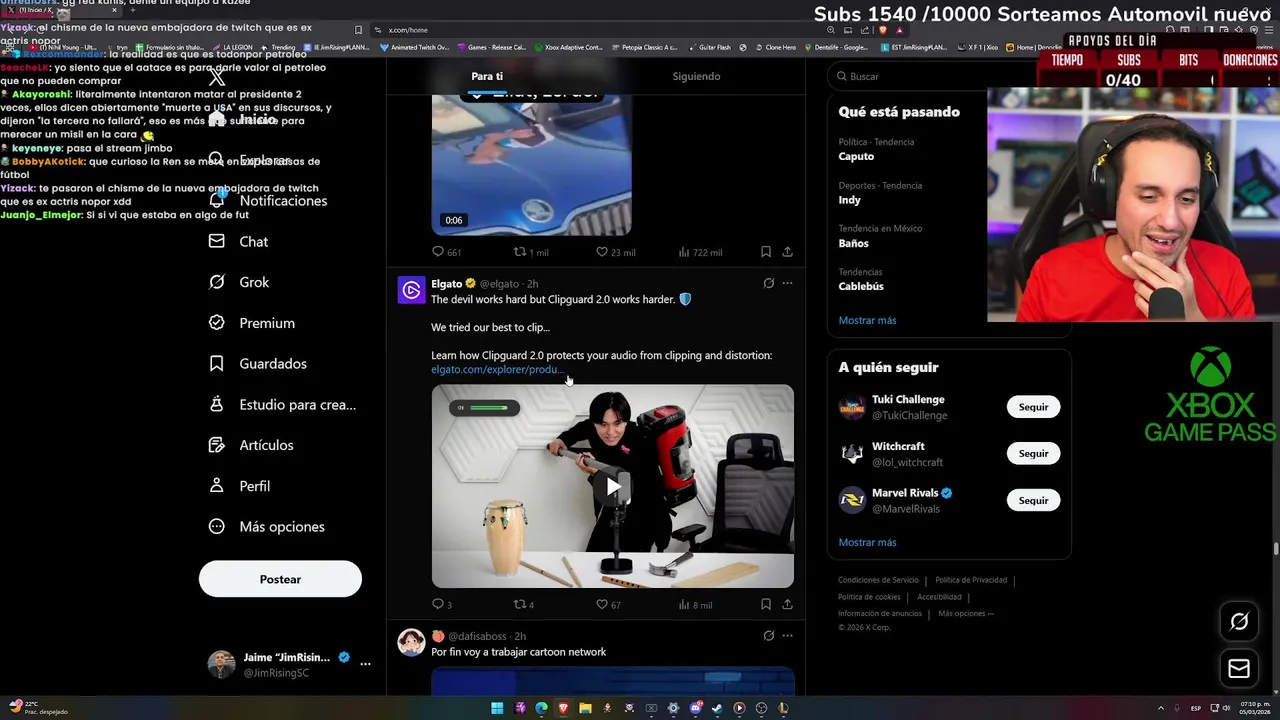Share the Elgato post
1280x720 pixels.
(x=787, y=604)
